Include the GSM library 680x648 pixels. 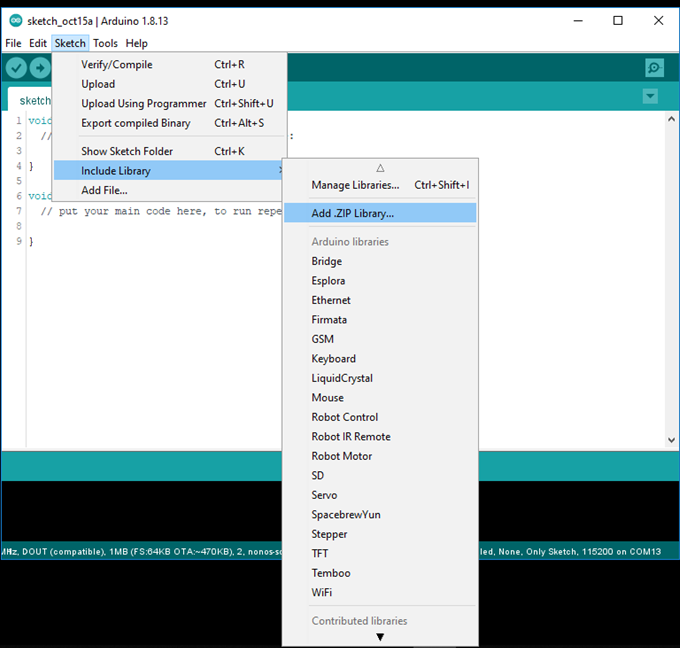380,339
